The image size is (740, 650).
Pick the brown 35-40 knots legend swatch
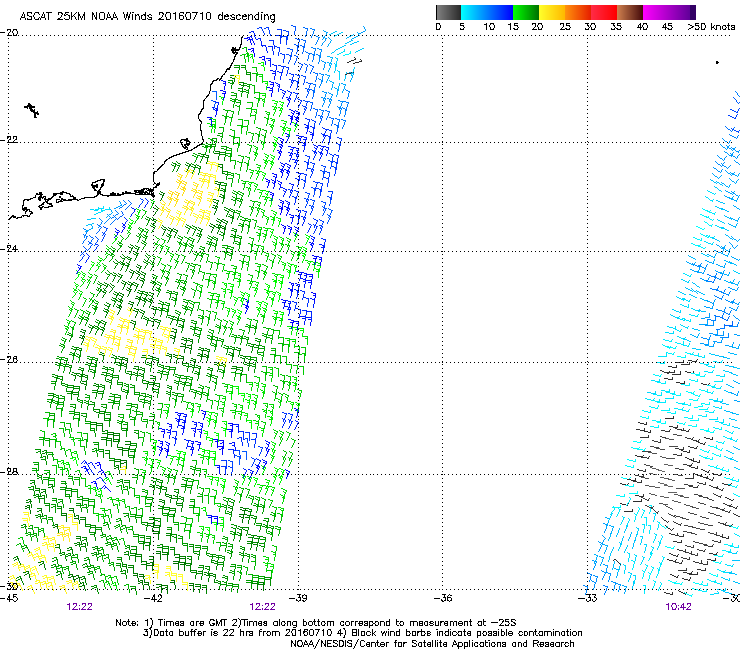630,12
